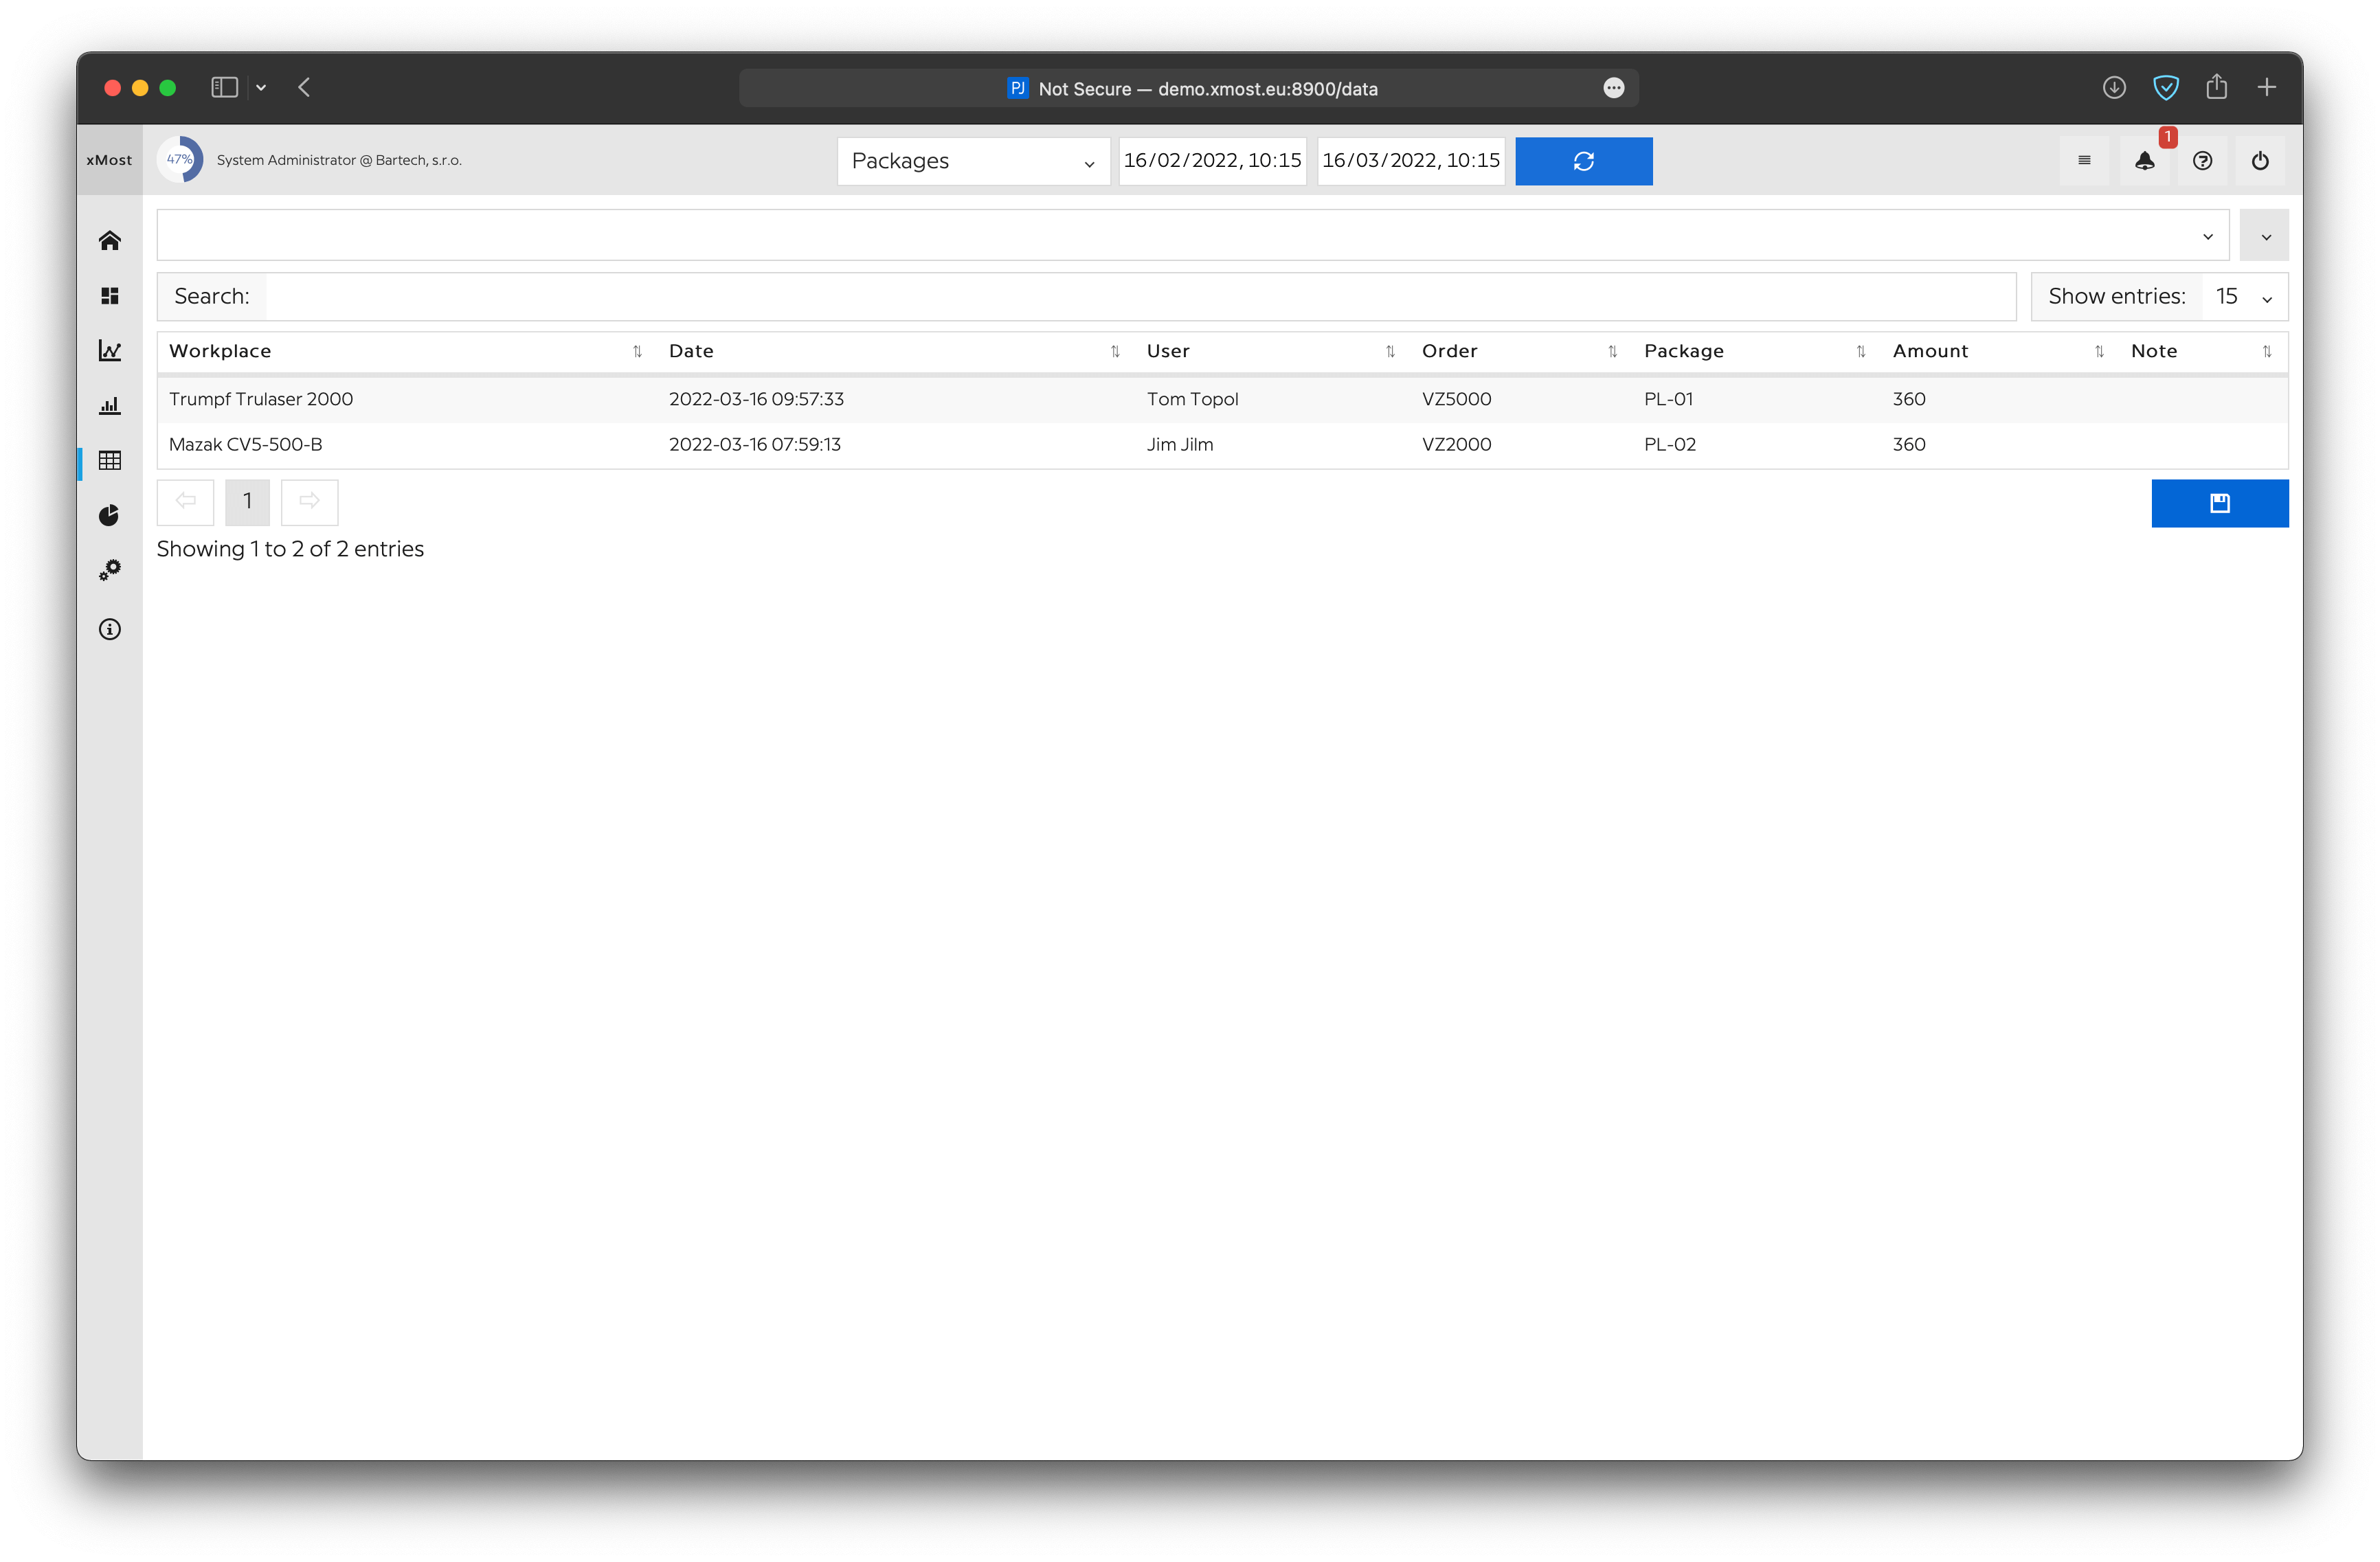Change Show entries count dropdown

click(x=2243, y=297)
